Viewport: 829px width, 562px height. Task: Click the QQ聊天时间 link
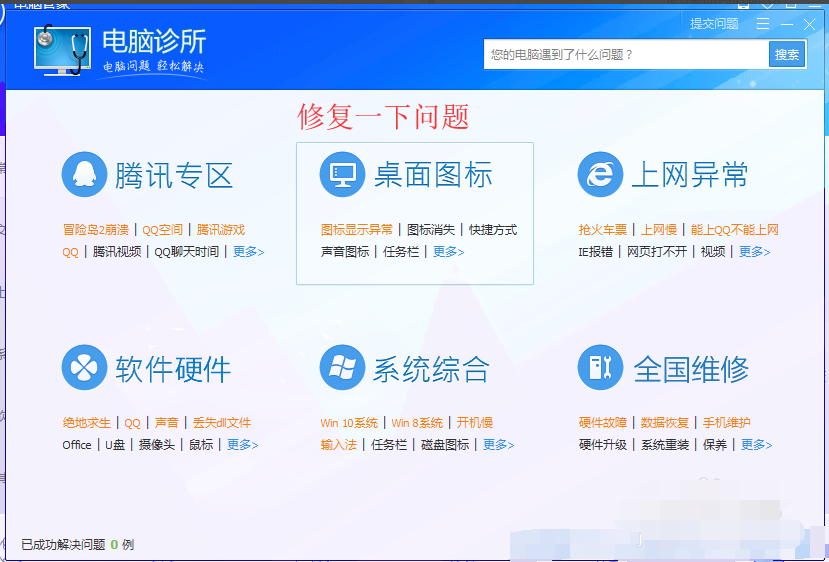pyautogui.click(x=186, y=252)
